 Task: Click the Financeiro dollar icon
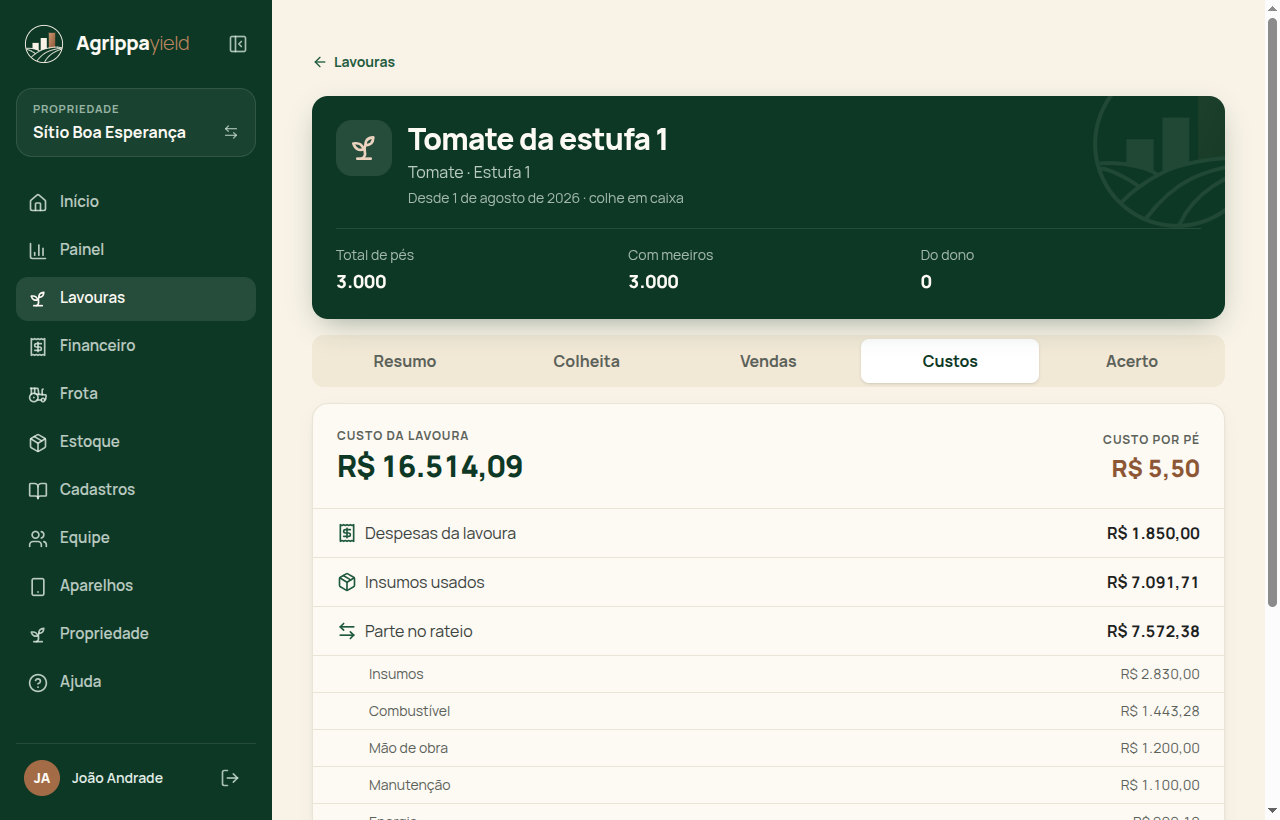point(38,346)
